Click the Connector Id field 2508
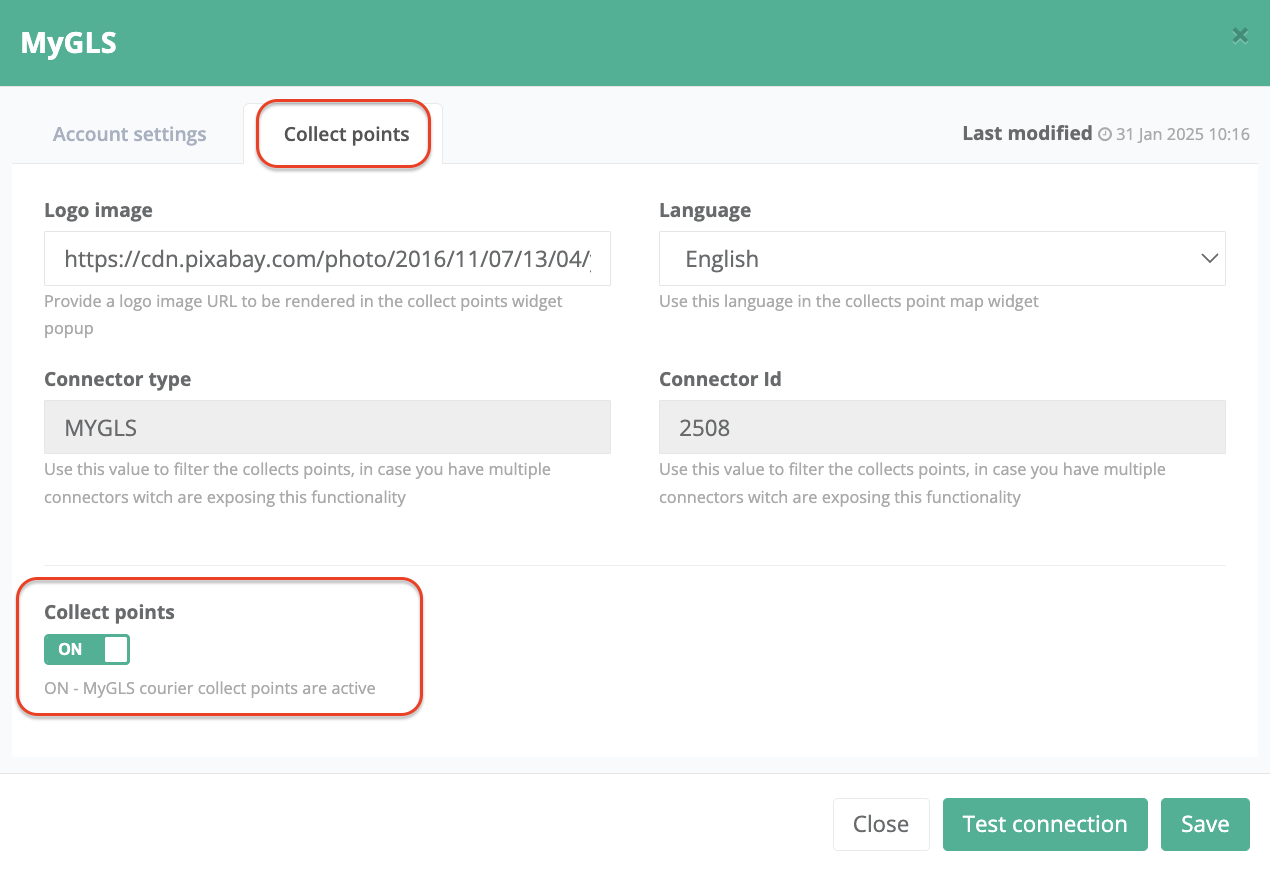This screenshot has height=870, width=1270. click(x=942, y=428)
